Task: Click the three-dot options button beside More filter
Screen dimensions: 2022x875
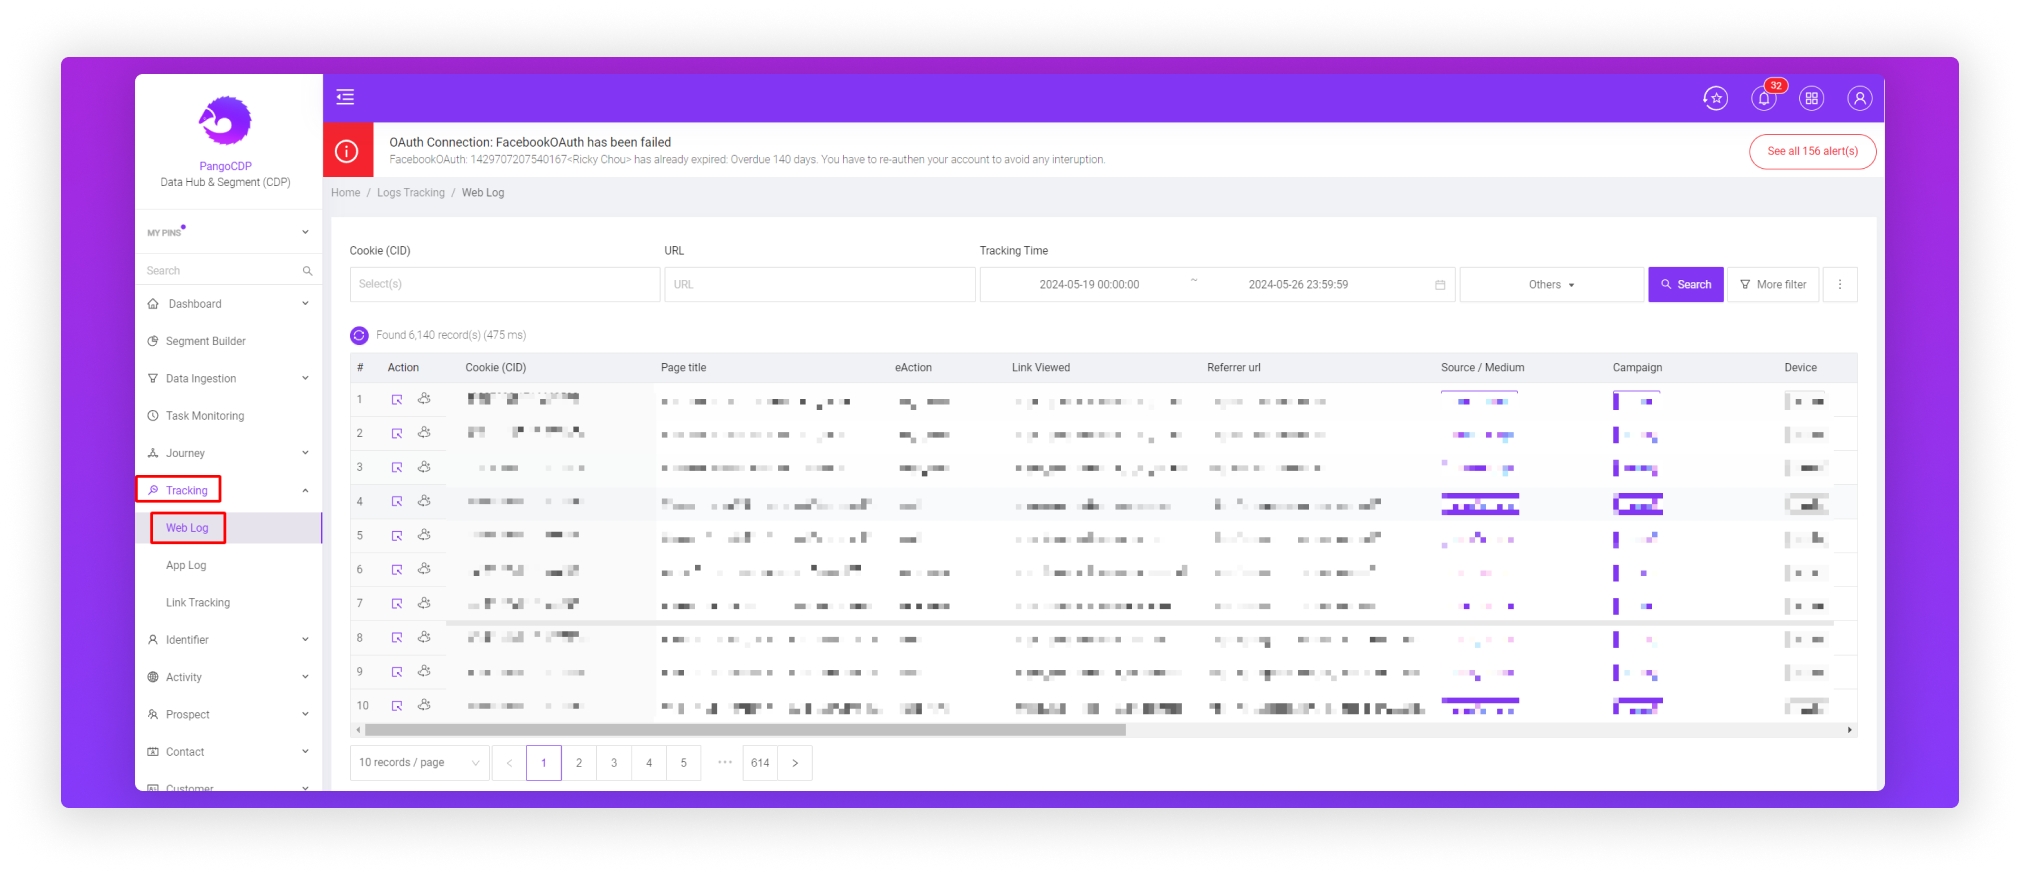Action: point(1839,285)
